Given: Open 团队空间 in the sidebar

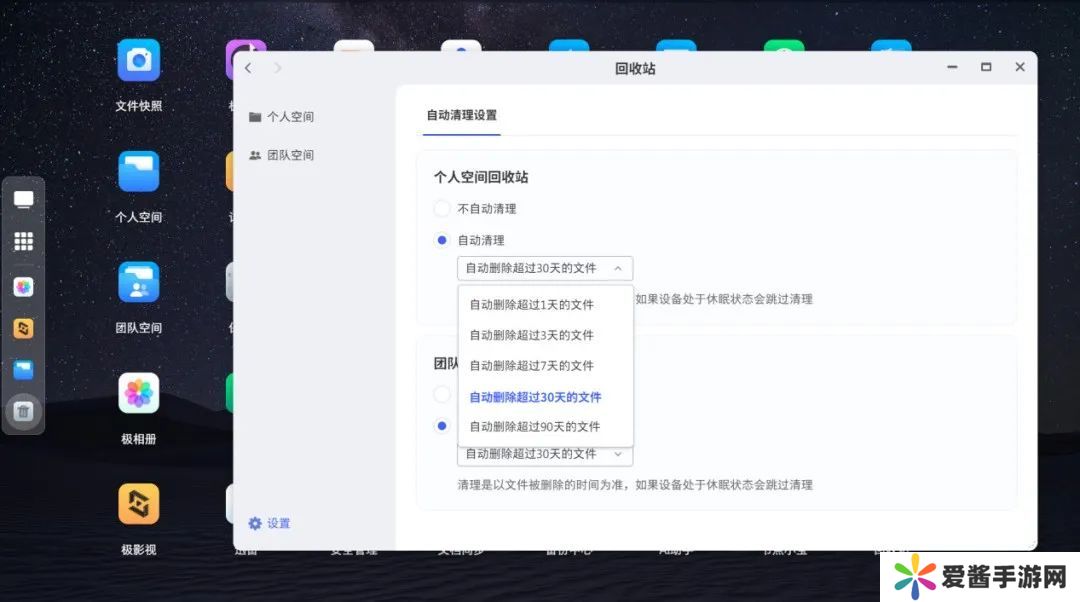Looking at the screenshot, I should pyautogui.click(x=289, y=156).
